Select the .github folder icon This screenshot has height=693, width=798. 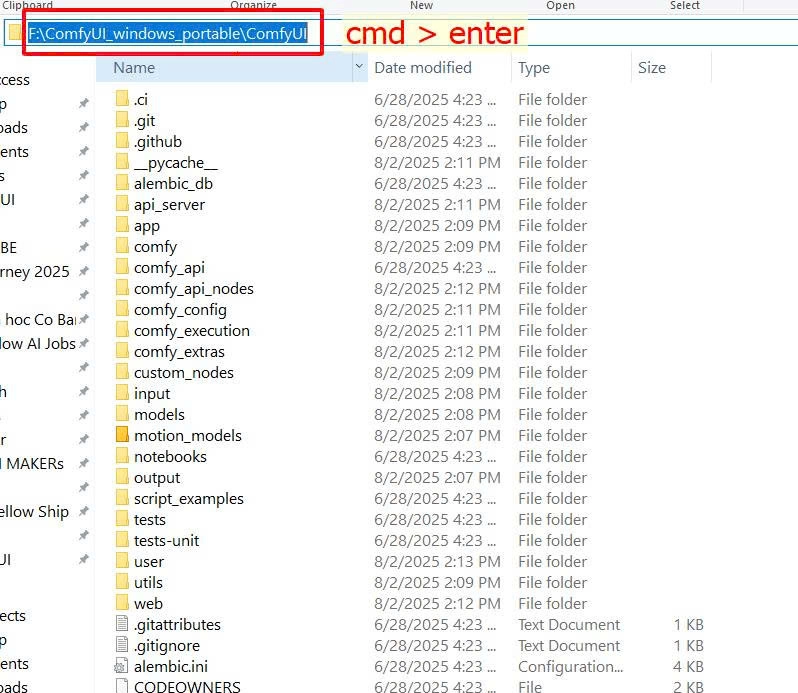[122, 140]
